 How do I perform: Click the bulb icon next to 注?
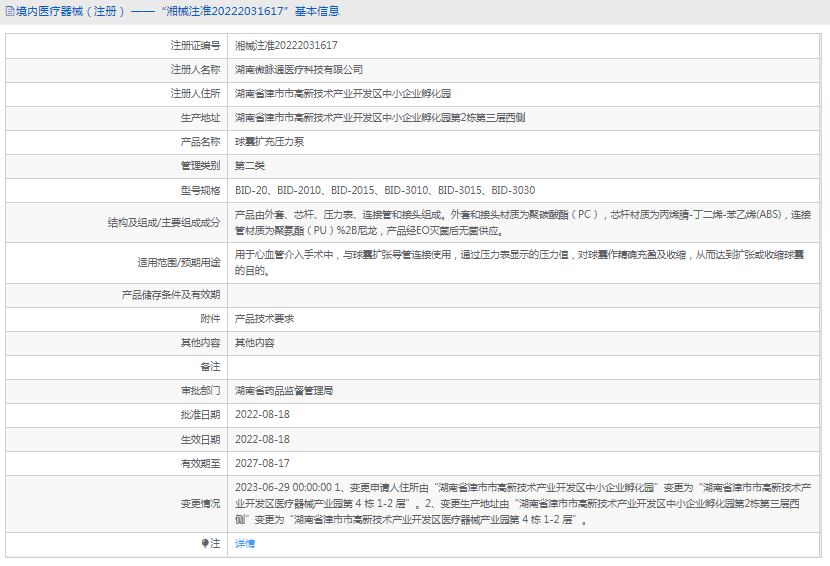pos(205,543)
